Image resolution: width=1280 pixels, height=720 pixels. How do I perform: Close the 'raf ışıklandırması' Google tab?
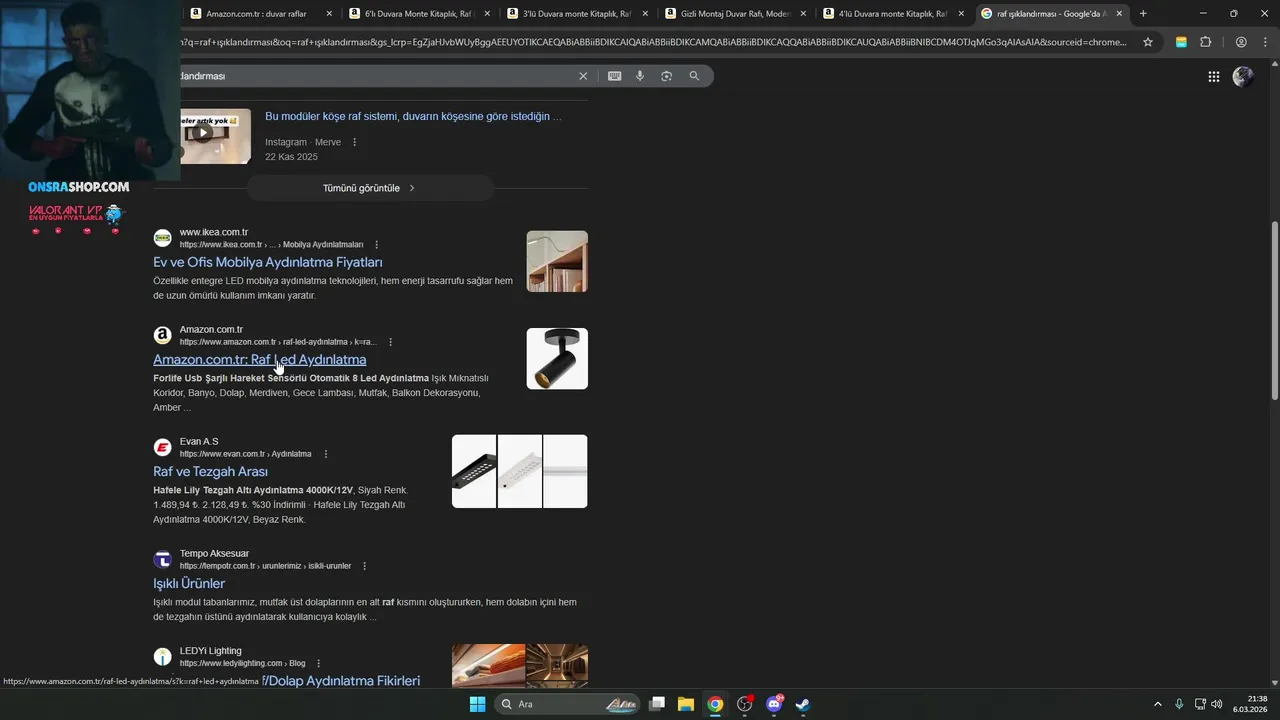1119,14
